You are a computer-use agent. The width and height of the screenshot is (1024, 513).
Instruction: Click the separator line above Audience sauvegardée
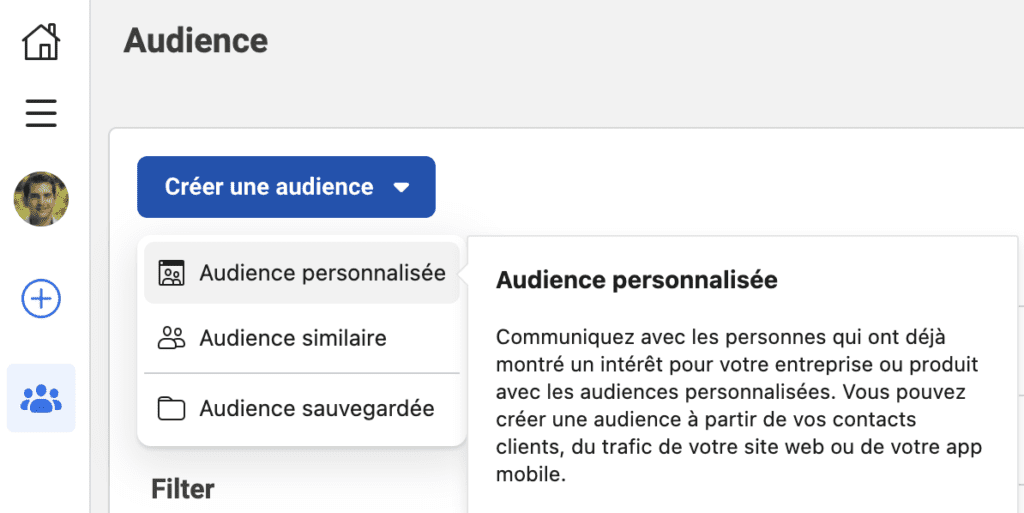tap(302, 373)
